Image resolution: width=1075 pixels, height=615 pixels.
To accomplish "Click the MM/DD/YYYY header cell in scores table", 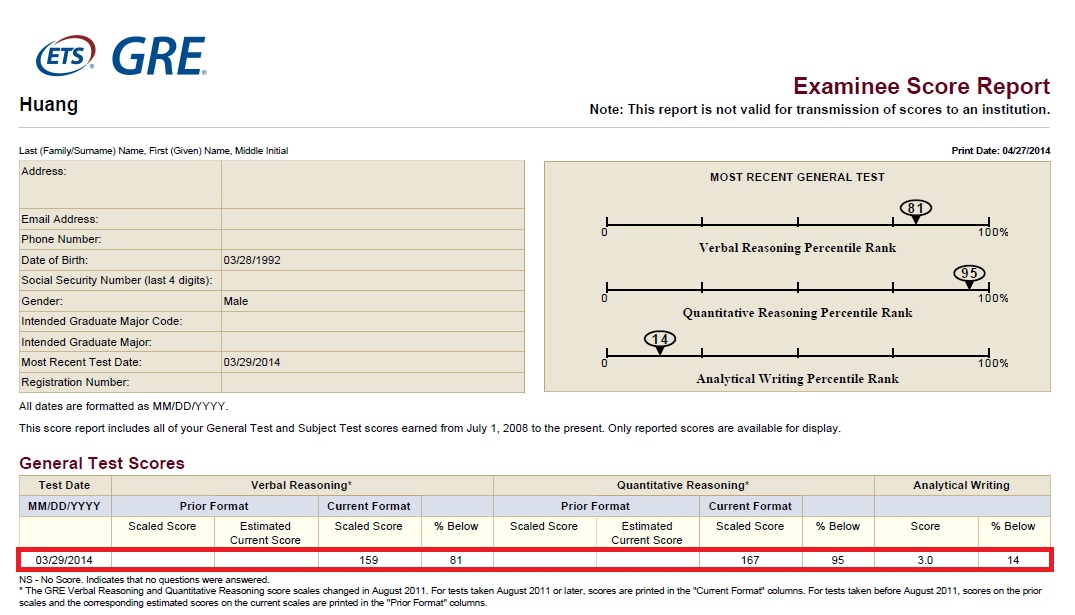I will 64,506.
